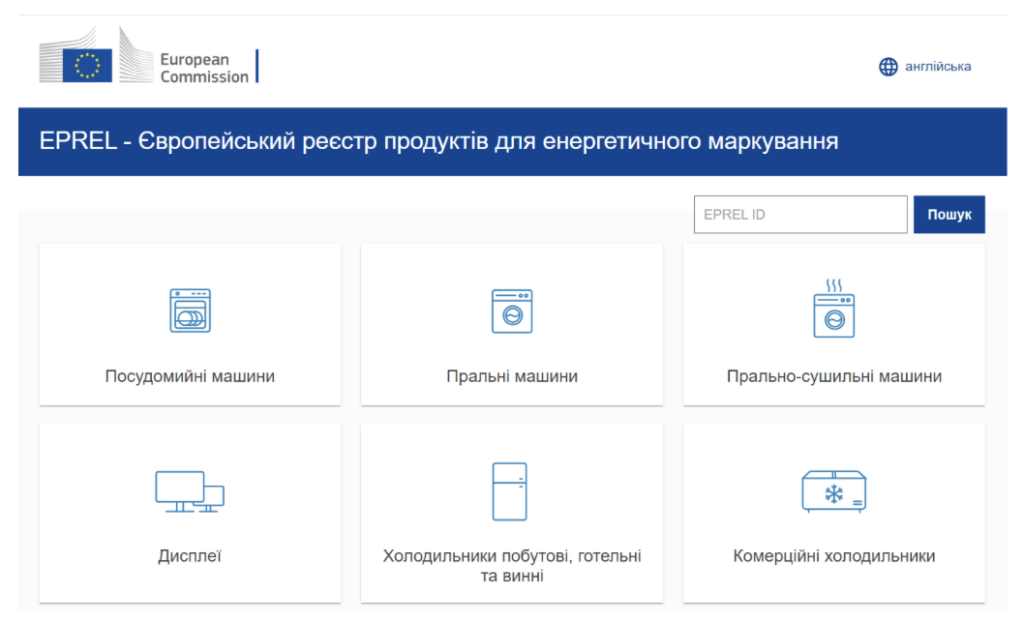Click the washing machine icon
The height and width of the screenshot is (623, 1024).
(512, 311)
